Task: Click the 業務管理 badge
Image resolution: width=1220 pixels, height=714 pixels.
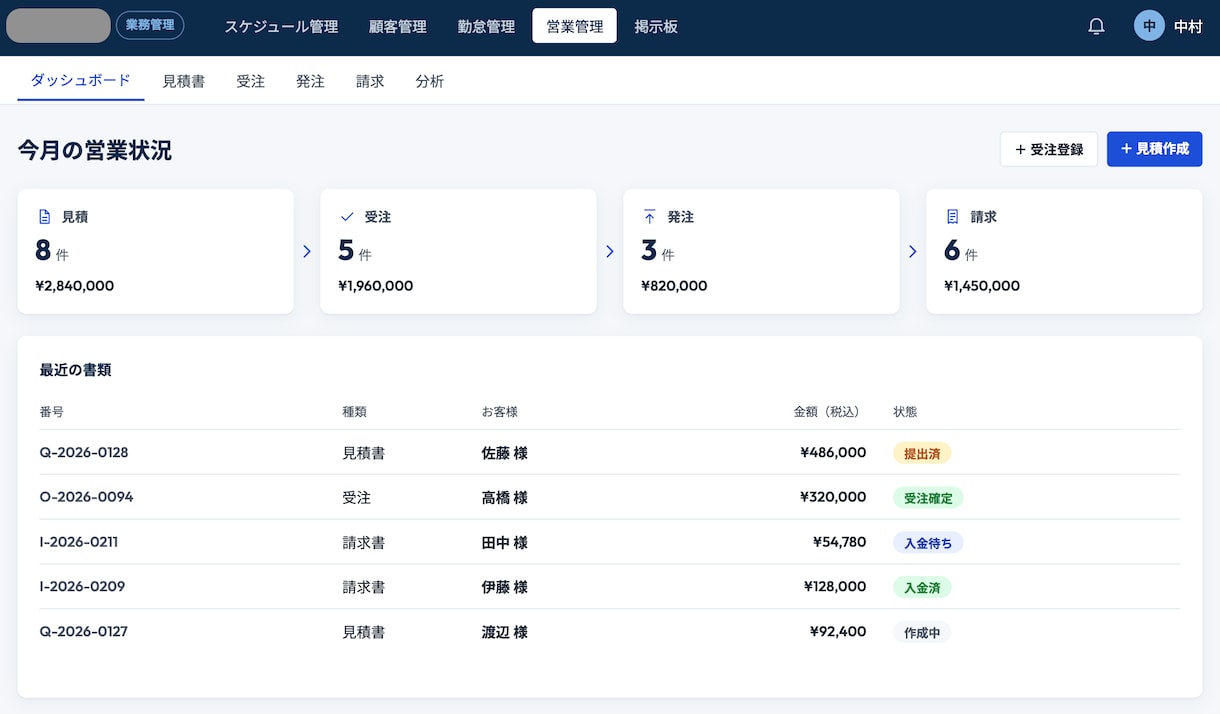Action: coord(150,26)
